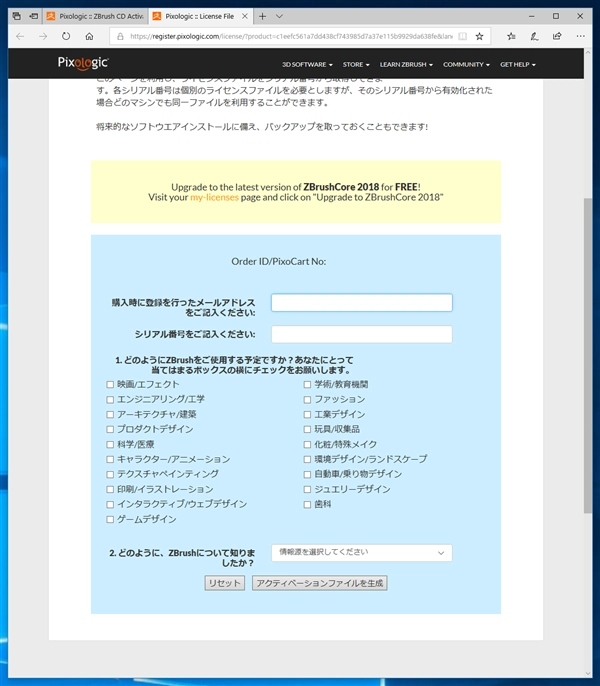This screenshot has height=686, width=600.
Task: Open the browser home page
Action: 89,36
